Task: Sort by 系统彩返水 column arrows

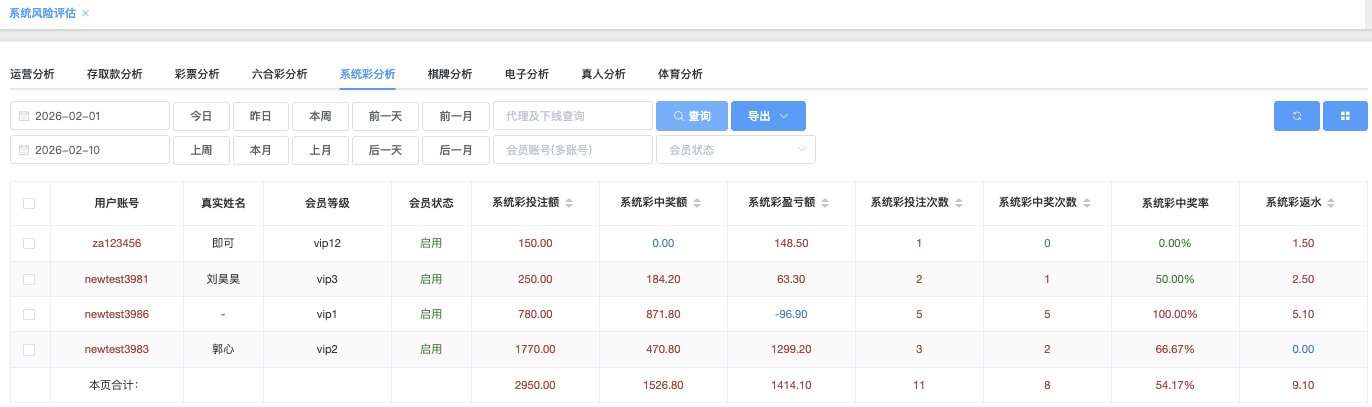Action: coord(1331,203)
